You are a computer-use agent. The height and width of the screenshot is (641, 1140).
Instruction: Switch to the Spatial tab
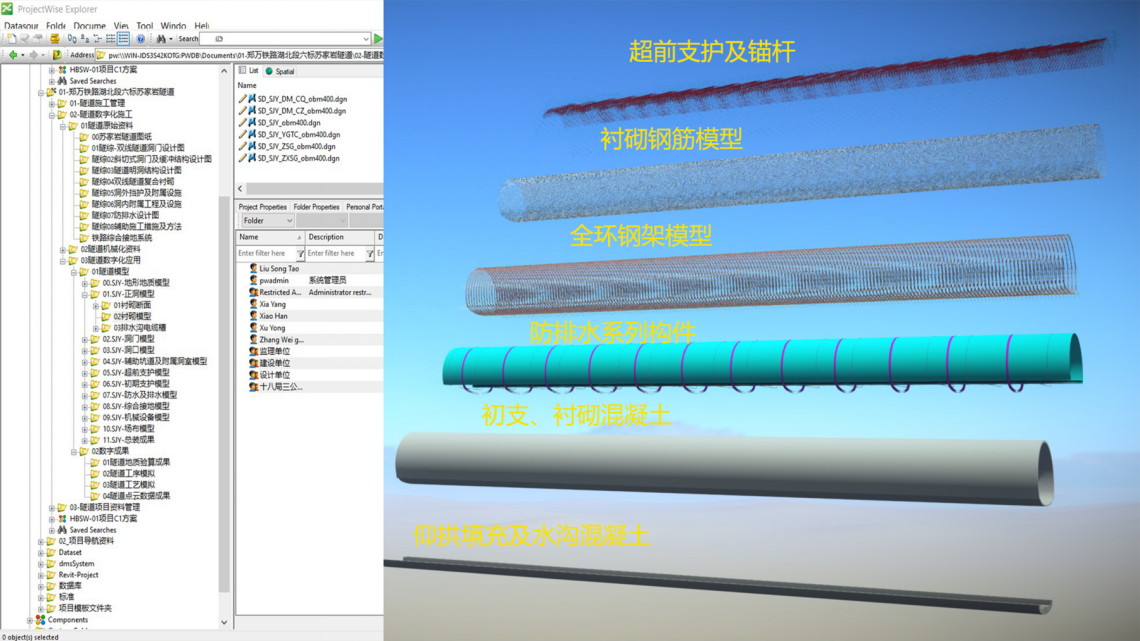[280, 71]
